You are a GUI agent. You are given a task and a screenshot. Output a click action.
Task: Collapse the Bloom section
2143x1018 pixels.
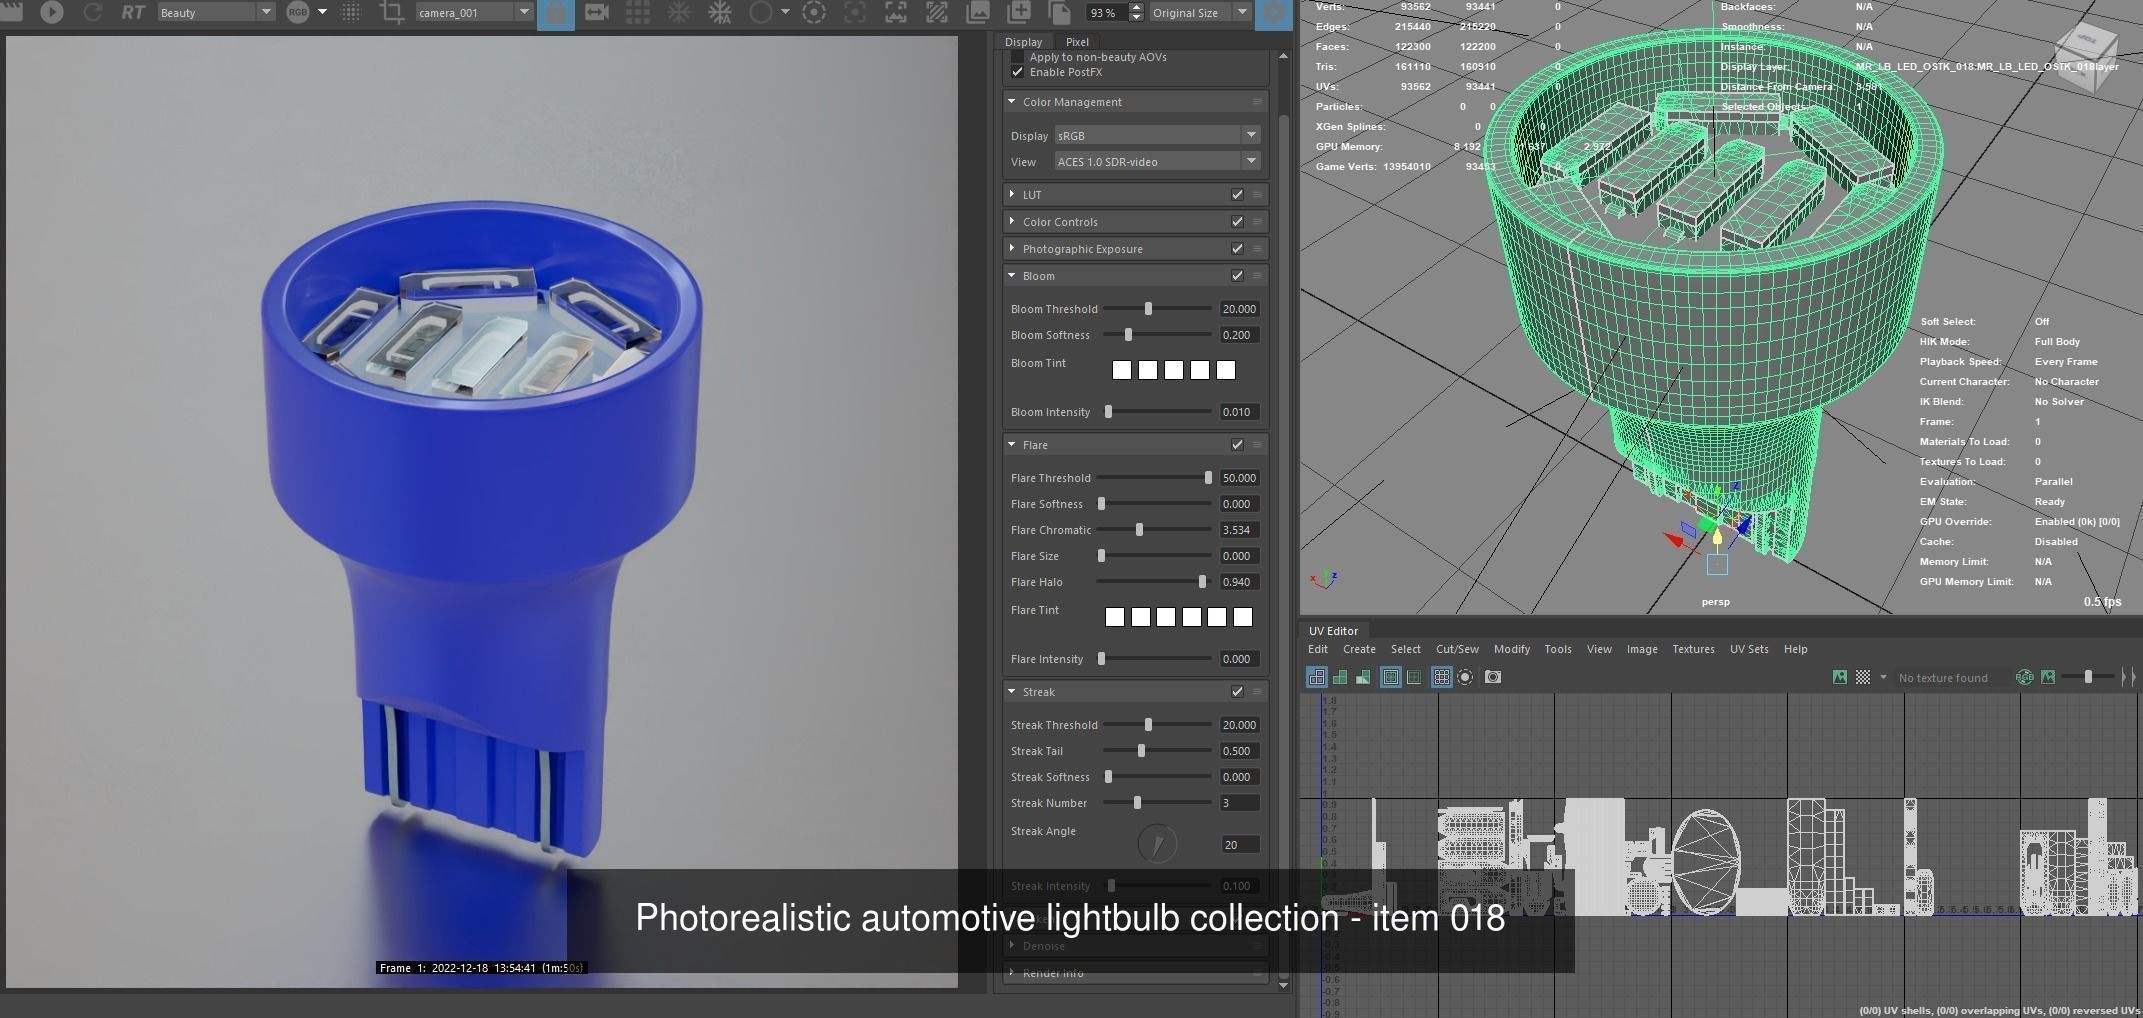coord(1012,276)
